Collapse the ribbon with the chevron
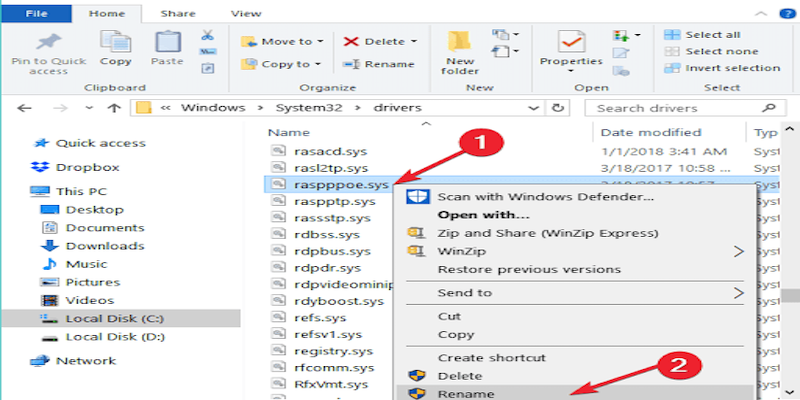800x400 pixels. pyautogui.click(x=761, y=14)
